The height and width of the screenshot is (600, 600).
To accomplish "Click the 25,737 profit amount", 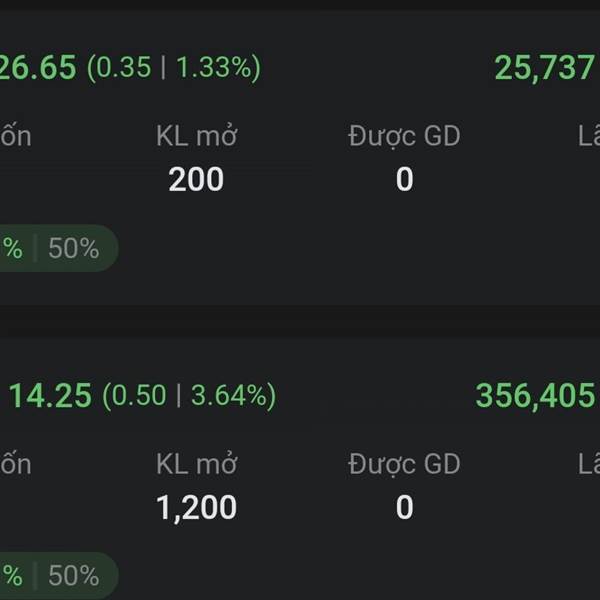I will pyautogui.click(x=545, y=68).
